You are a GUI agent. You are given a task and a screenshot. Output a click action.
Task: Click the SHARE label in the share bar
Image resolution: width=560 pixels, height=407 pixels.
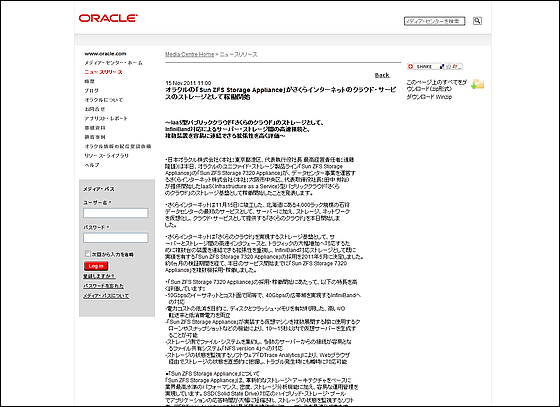[x=424, y=67]
